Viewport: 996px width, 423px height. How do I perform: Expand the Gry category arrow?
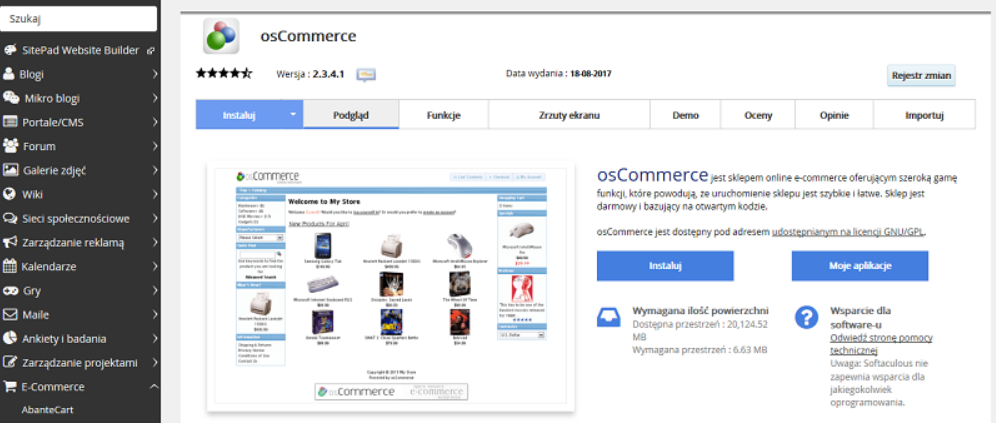[154, 290]
